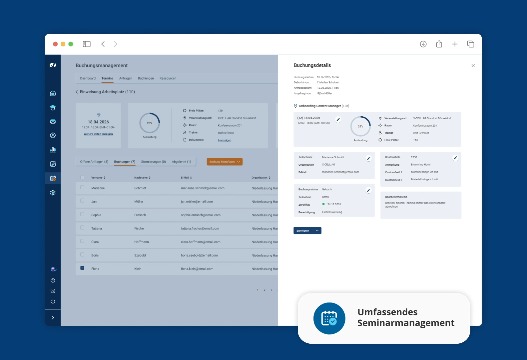Untick the checked checkbox in the last row
The height and width of the screenshot is (360, 527).
pos(82,268)
